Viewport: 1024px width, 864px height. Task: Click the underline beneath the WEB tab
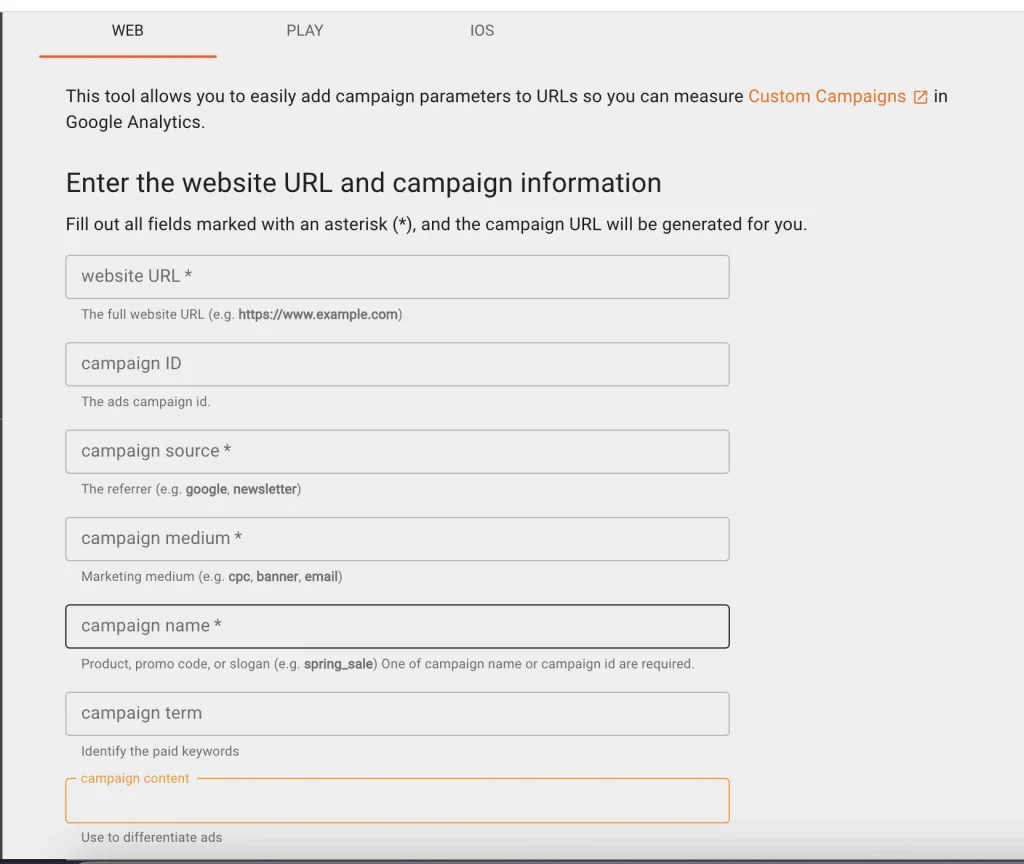[x=127, y=56]
